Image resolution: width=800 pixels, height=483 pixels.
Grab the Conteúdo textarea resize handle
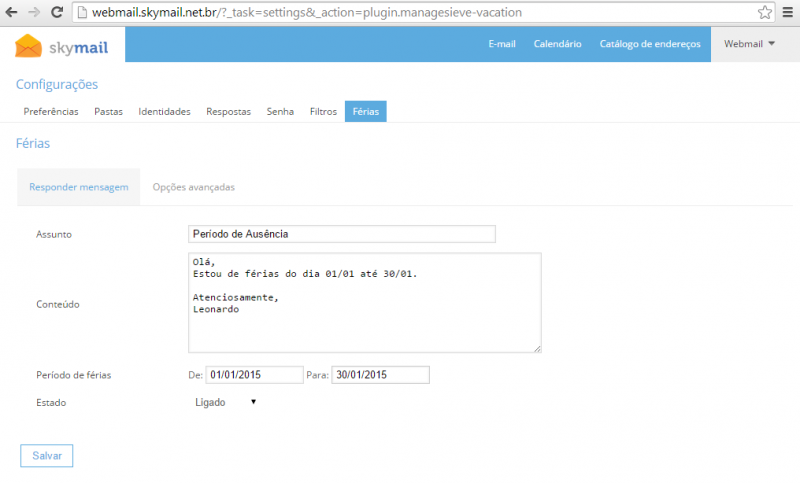coord(537,349)
